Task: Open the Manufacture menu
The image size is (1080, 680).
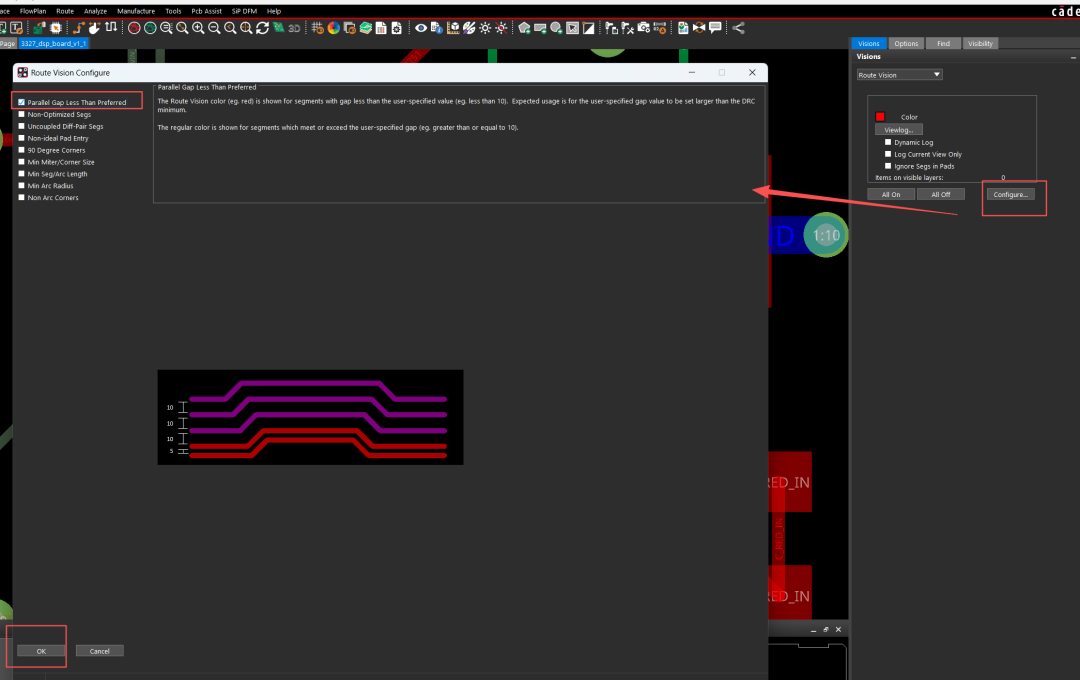Action: 136,11
